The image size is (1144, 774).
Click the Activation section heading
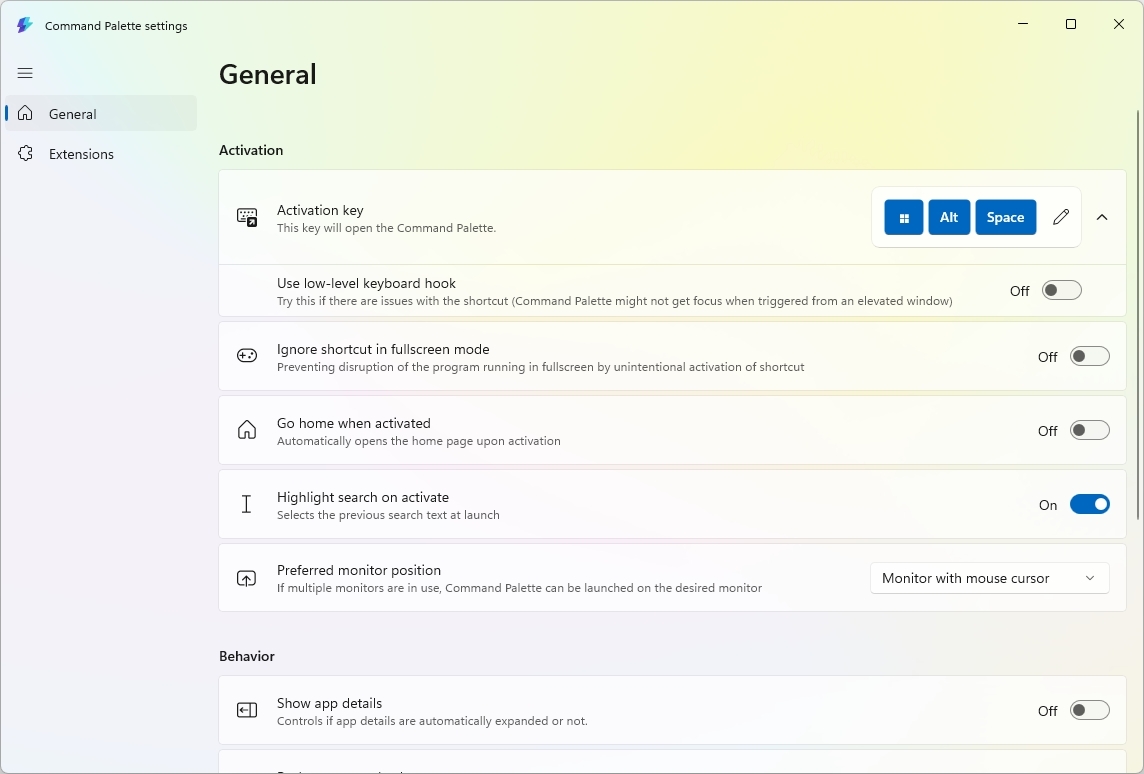(251, 150)
